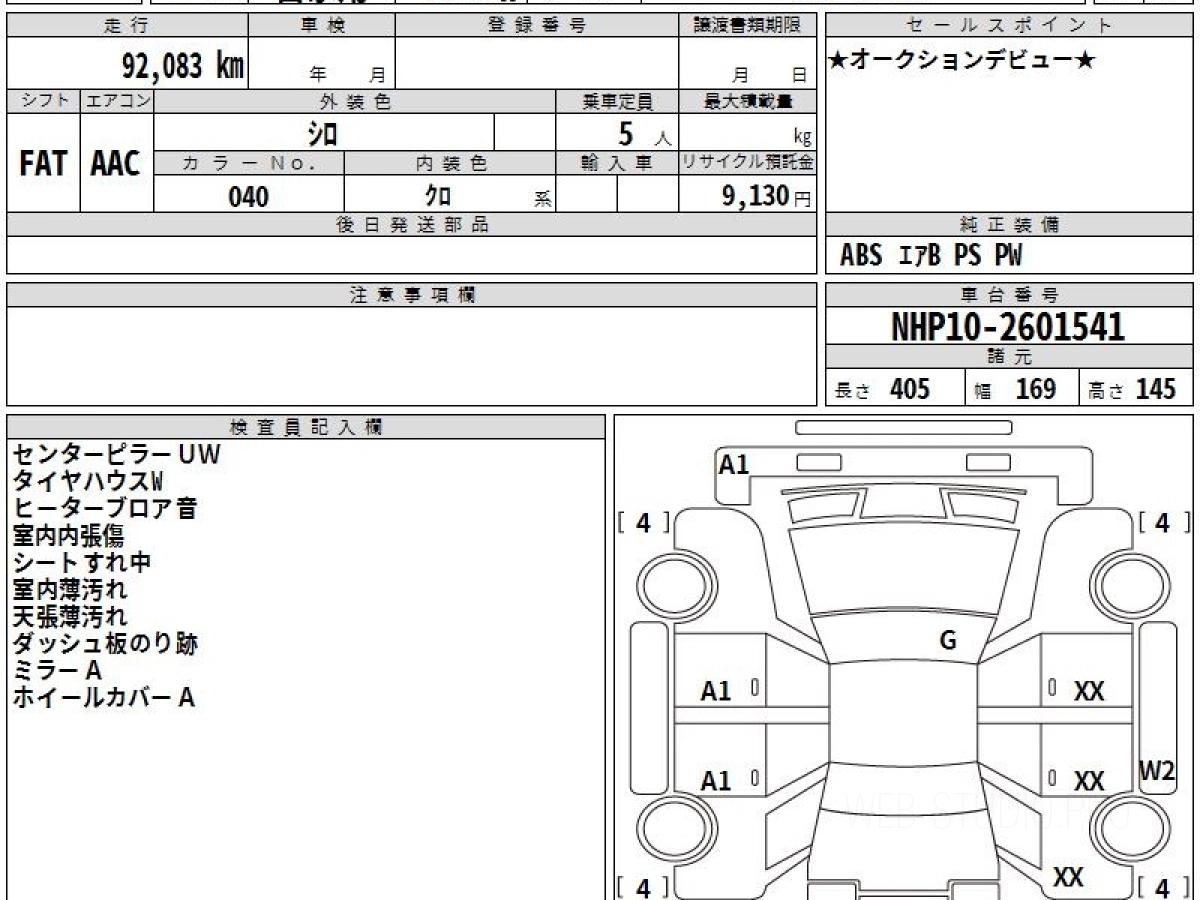Click the recycle deposit value 9,130円

click(766, 196)
